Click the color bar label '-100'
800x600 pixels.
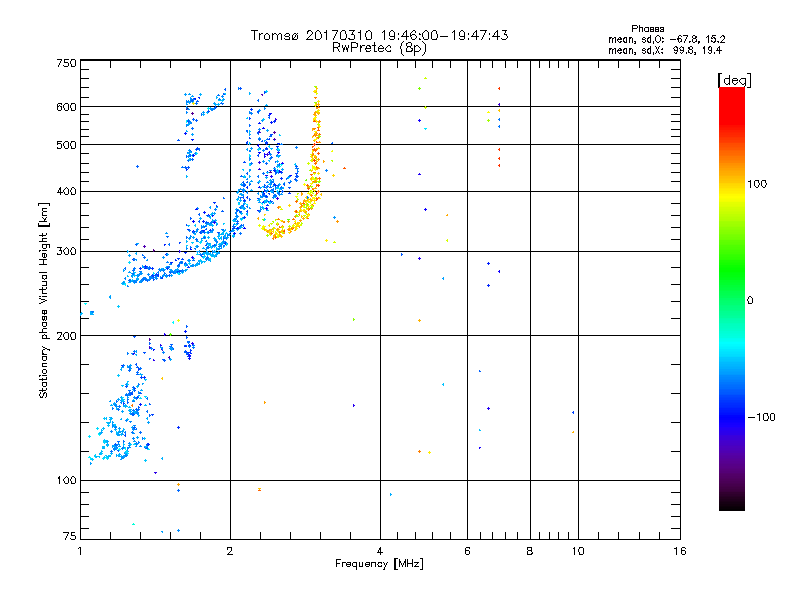762,417
